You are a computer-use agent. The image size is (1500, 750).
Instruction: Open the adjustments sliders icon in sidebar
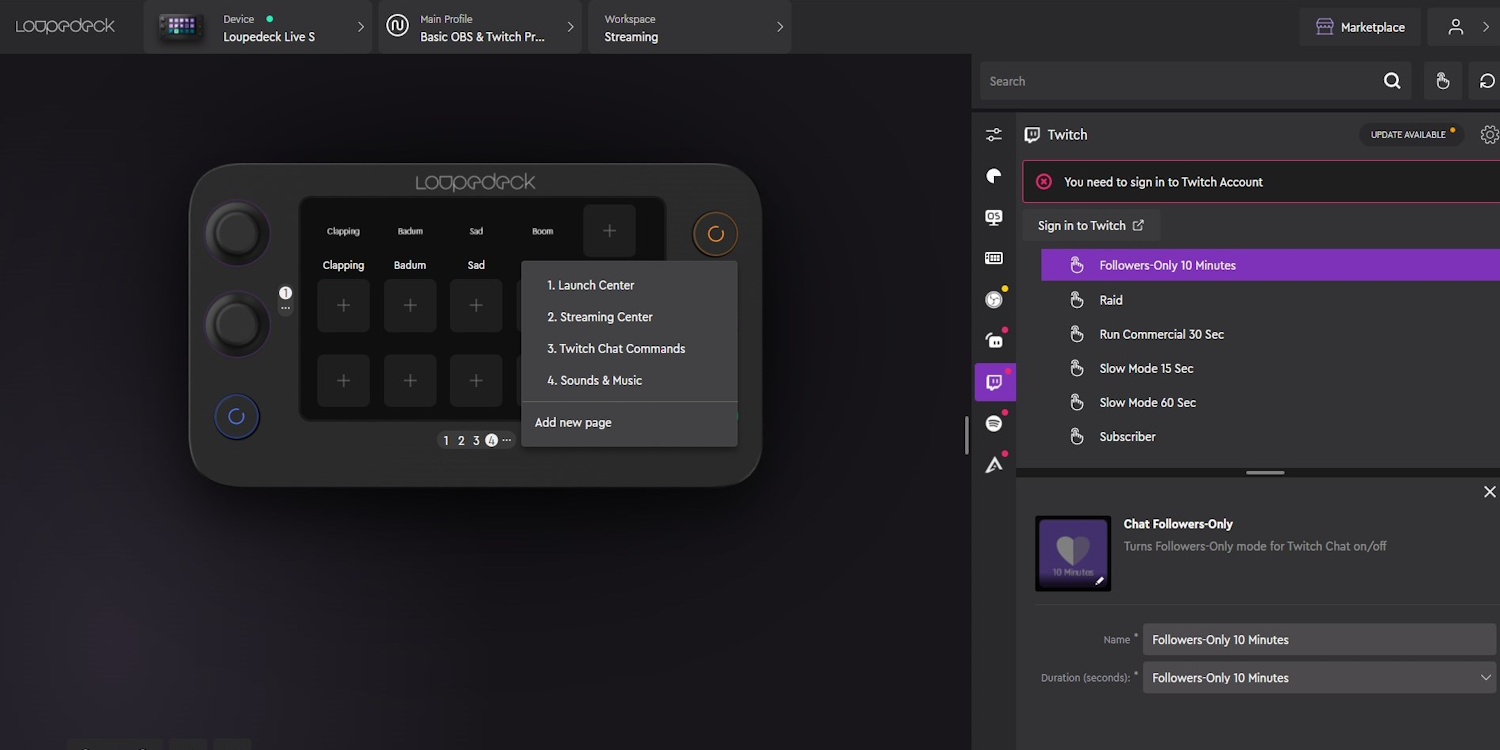pyautogui.click(x=994, y=135)
